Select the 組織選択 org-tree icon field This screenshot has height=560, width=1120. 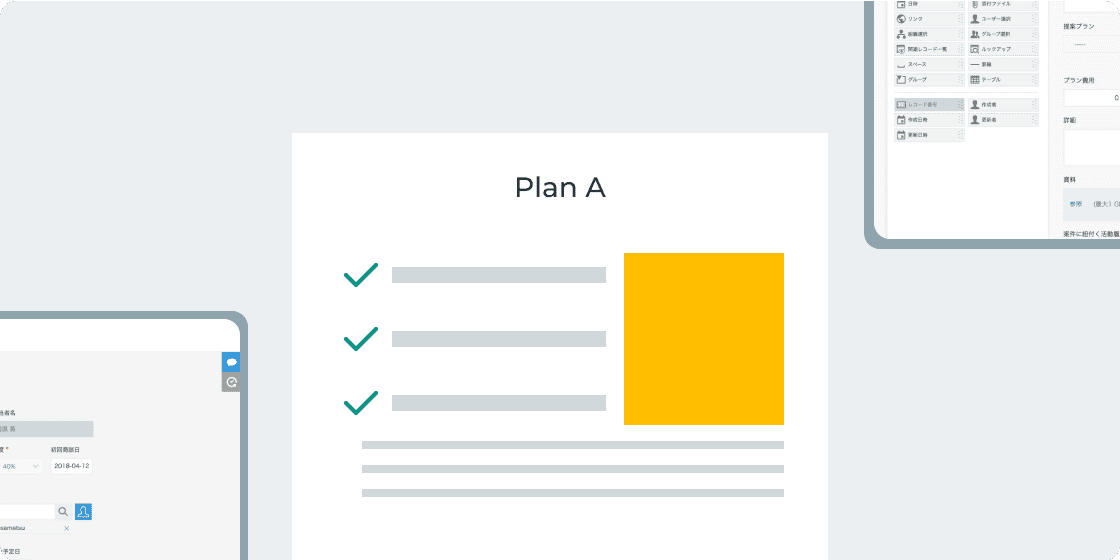[901, 34]
